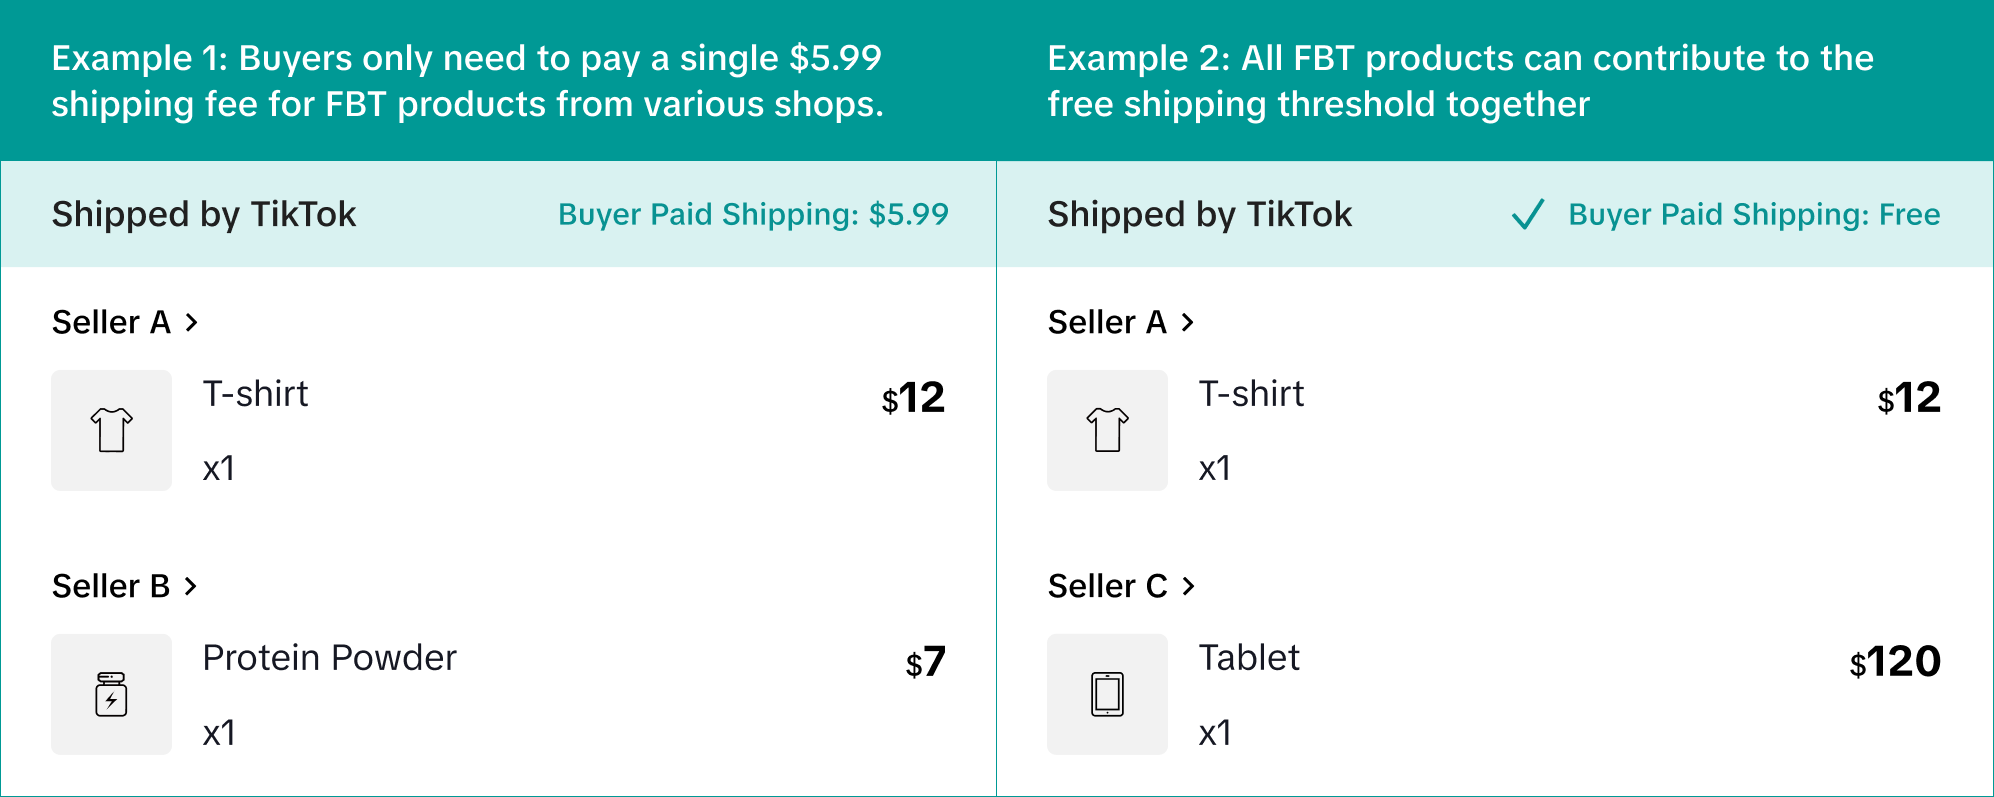1994x797 pixels.
Task: Expand the Seller B chevron arrow
Action: tap(191, 586)
